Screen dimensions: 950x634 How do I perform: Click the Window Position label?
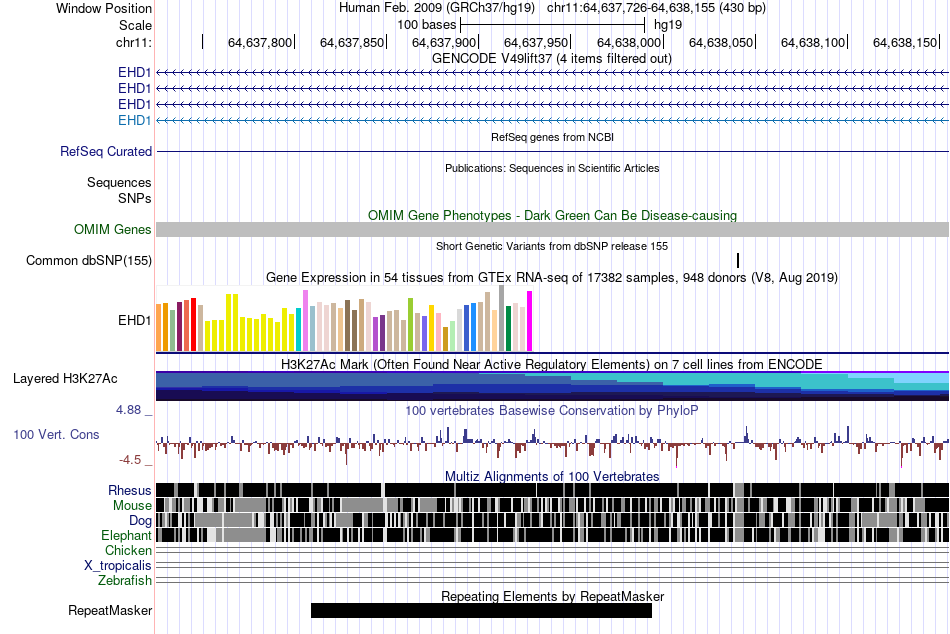click(x=104, y=8)
